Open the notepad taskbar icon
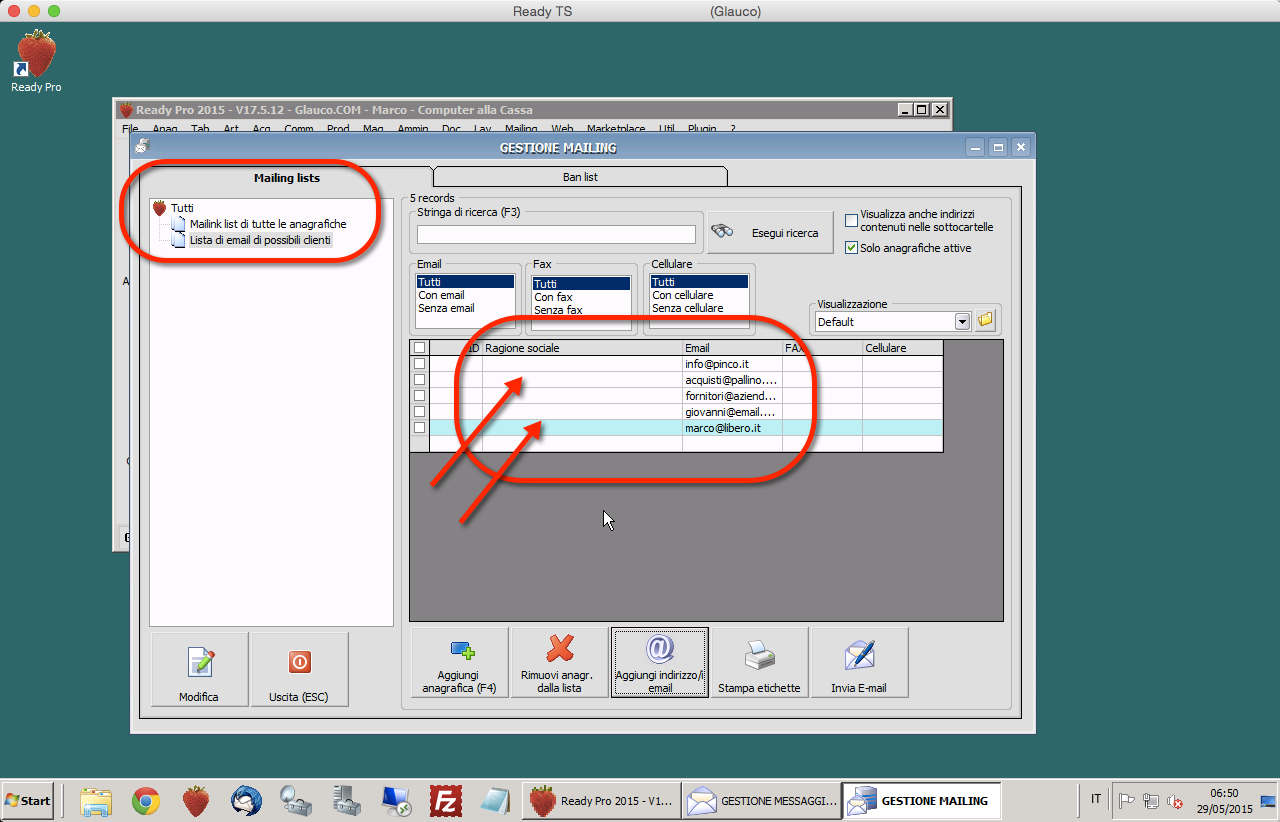This screenshot has height=822, width=1280. point(496,800)
